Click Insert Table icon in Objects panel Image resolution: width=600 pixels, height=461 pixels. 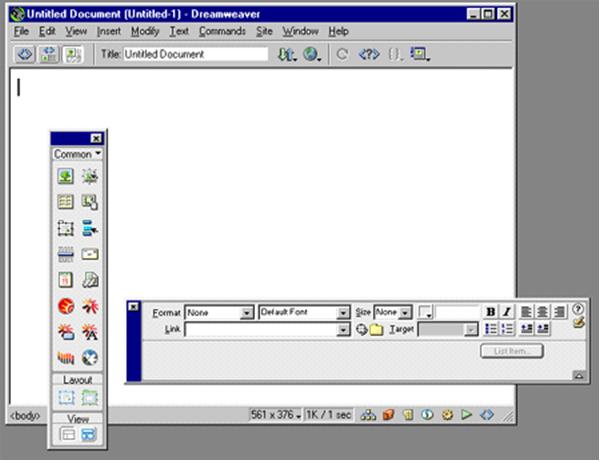point(65,202)
